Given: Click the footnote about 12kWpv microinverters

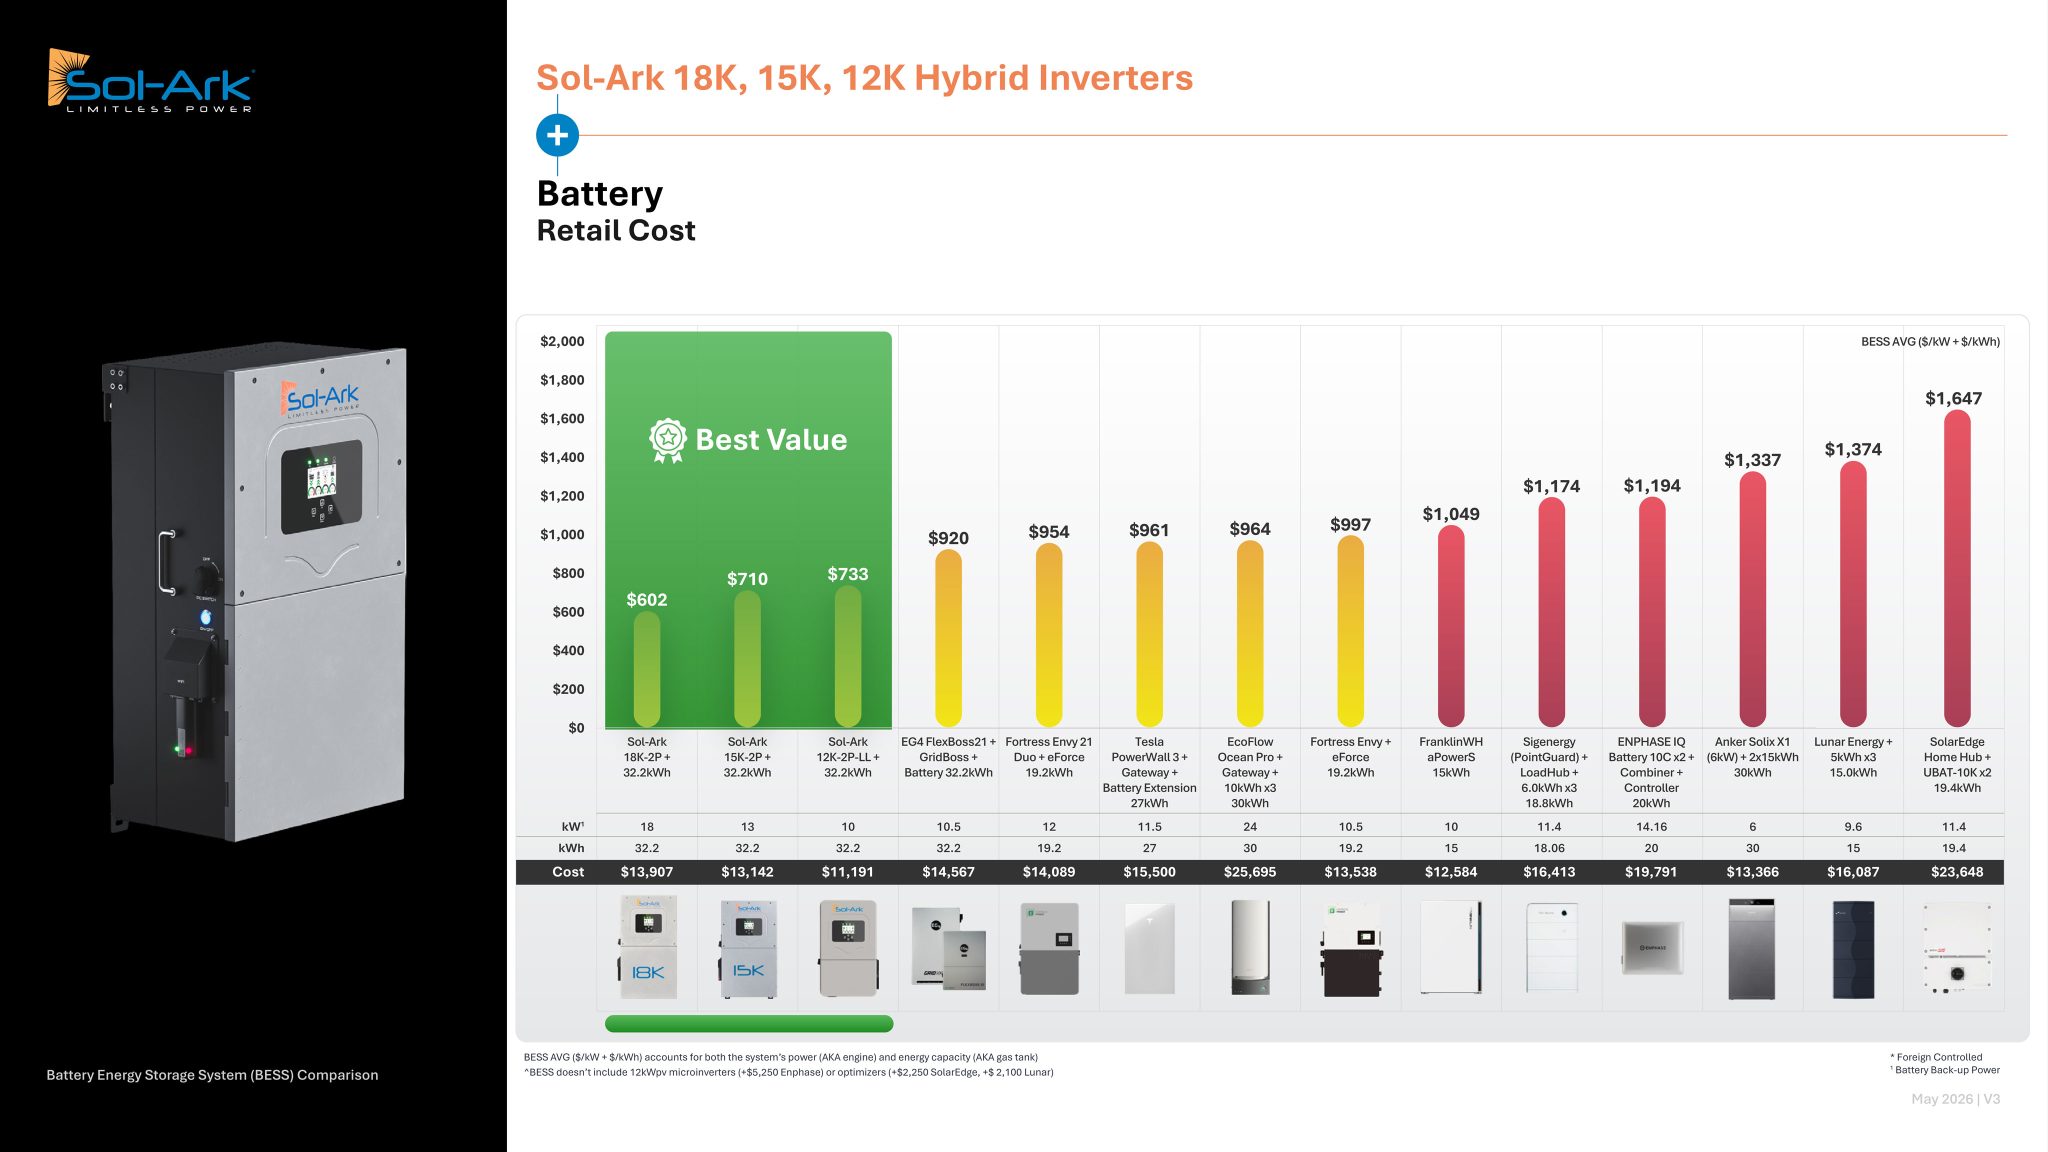Looking at the screenshot, I should click(788, 1072).
